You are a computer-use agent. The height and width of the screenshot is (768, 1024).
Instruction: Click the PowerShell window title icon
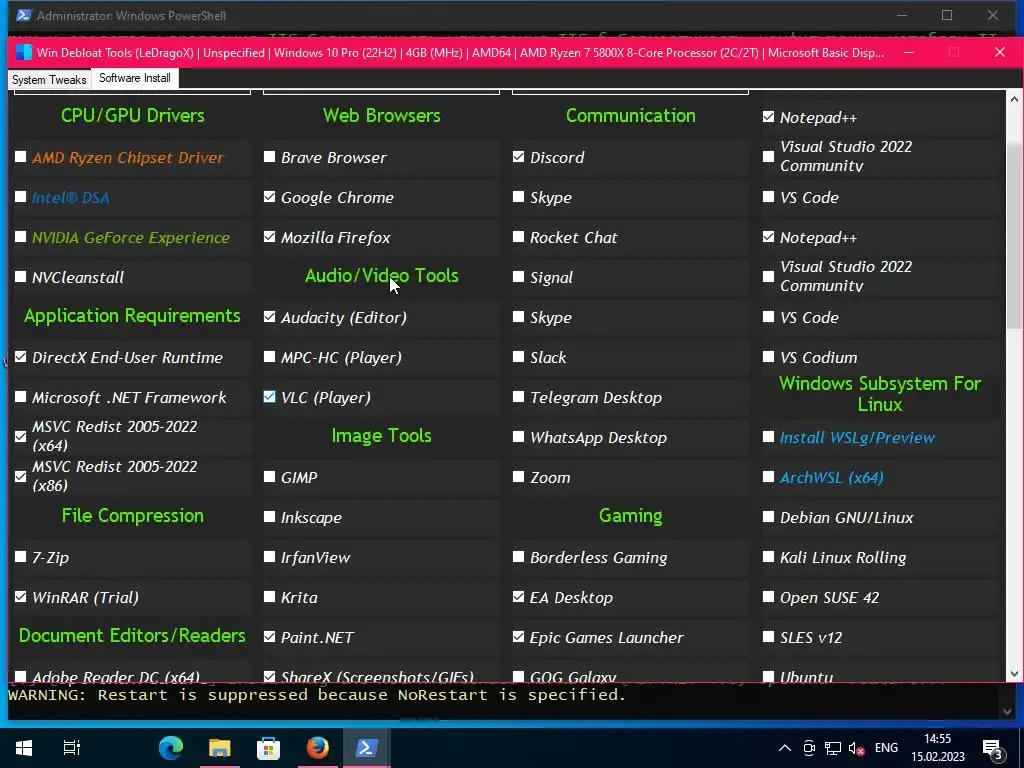(24, 15)
